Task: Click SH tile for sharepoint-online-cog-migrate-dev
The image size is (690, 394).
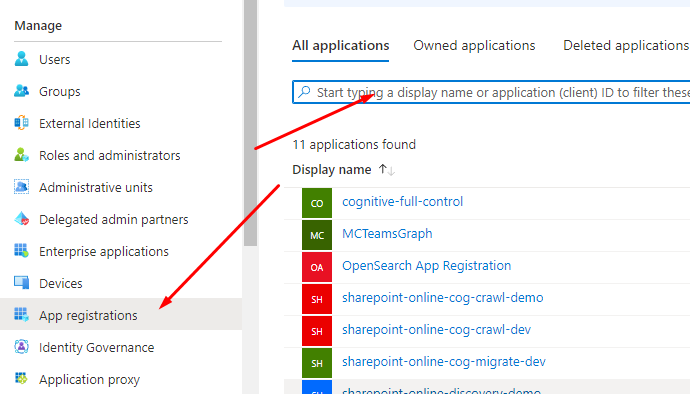Action: click(x=317, y=363)
